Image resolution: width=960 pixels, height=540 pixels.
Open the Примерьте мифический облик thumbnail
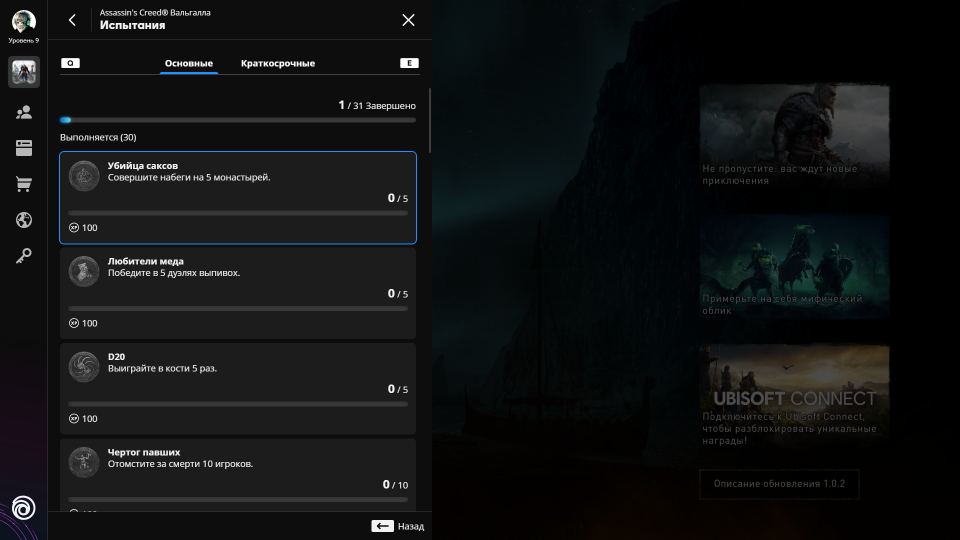tap(794, 266)
